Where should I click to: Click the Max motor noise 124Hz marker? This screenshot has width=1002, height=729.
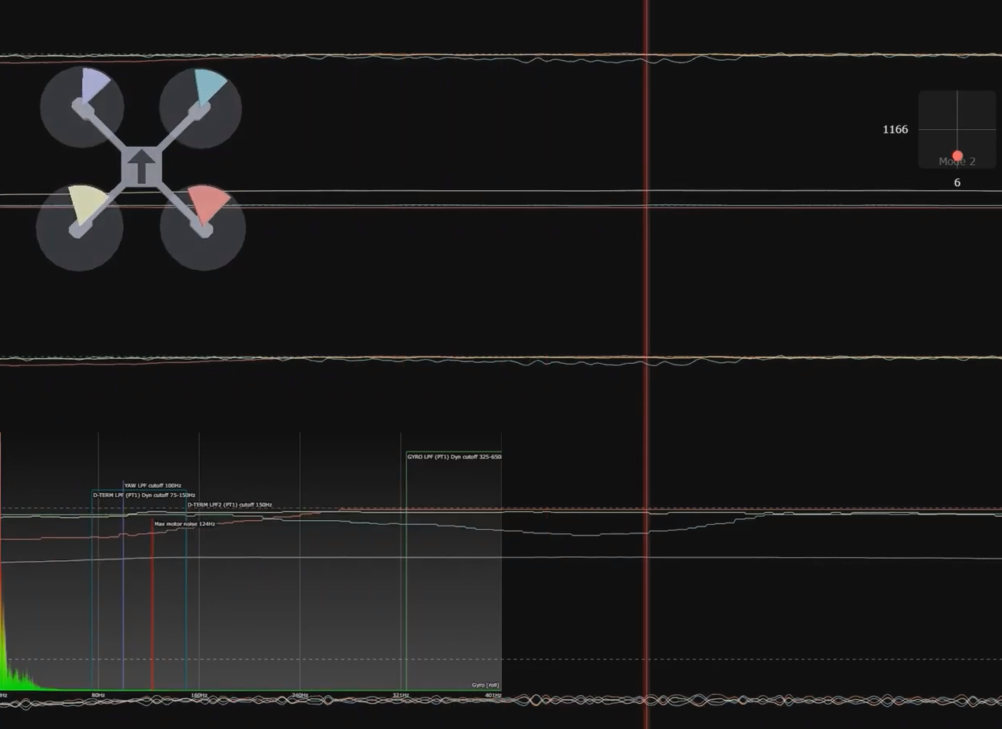click(x=185, y=524)
